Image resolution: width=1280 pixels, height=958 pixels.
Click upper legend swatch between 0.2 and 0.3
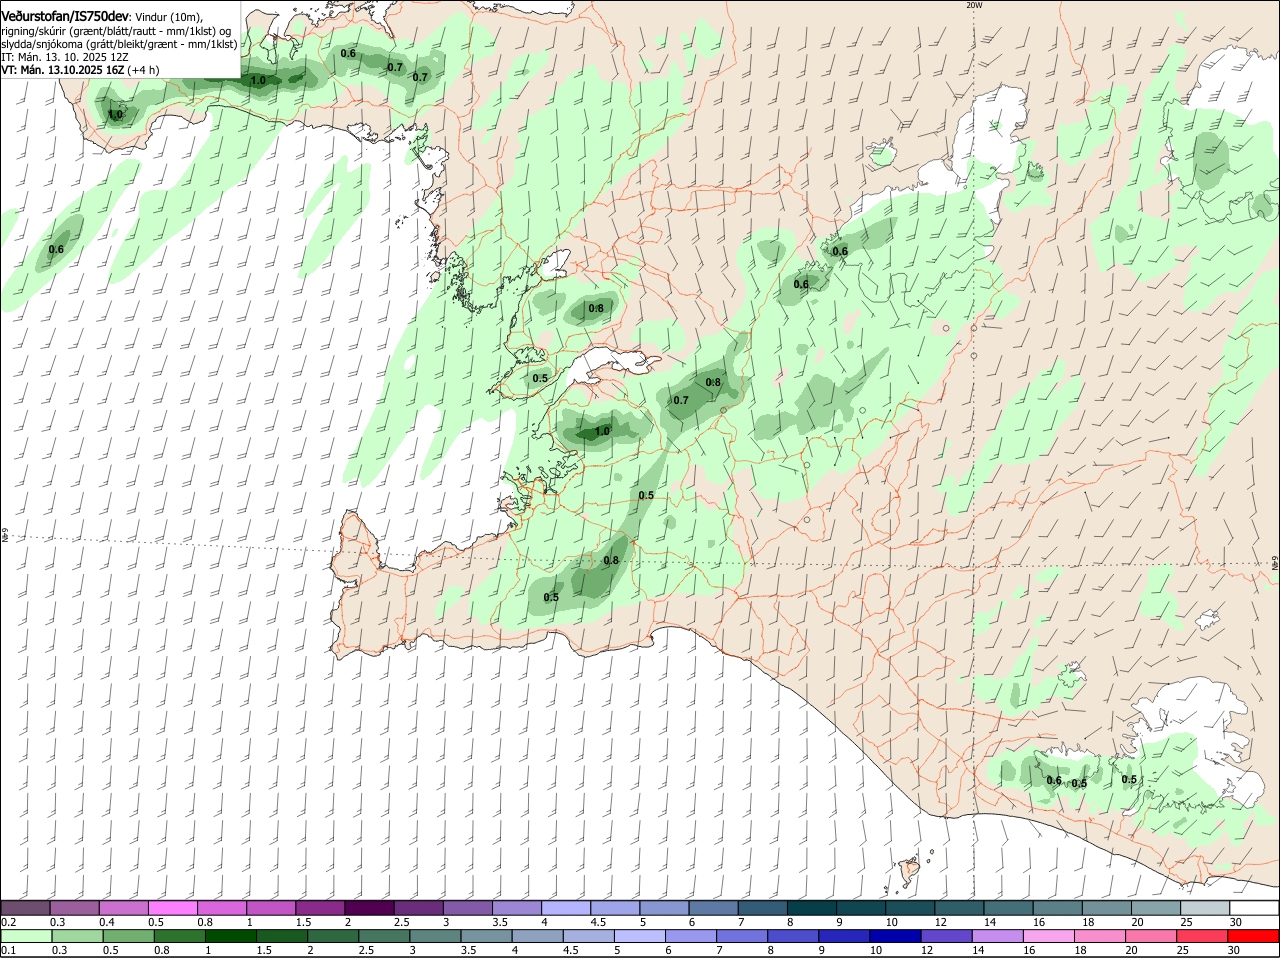[25, 908]
